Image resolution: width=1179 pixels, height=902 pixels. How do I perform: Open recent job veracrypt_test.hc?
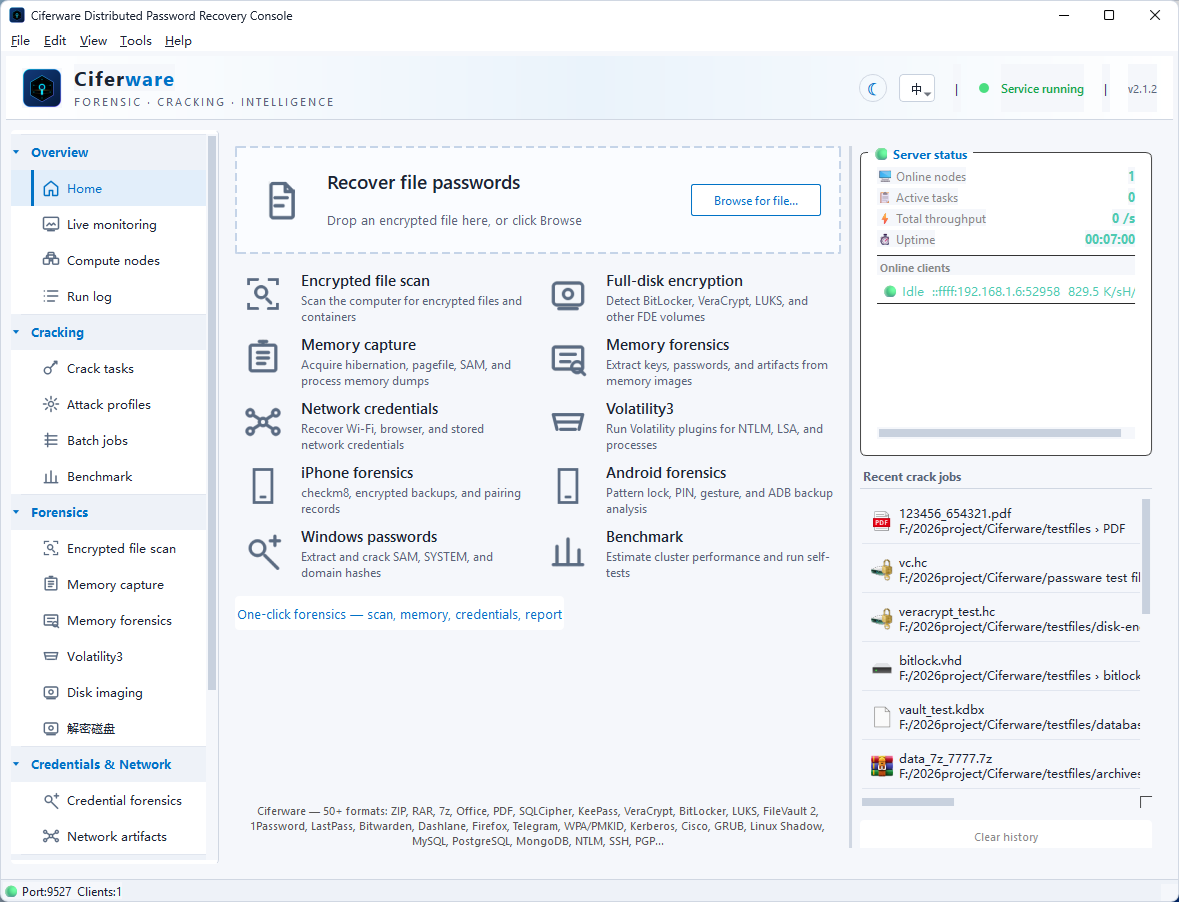click(x=1001, y=619)
